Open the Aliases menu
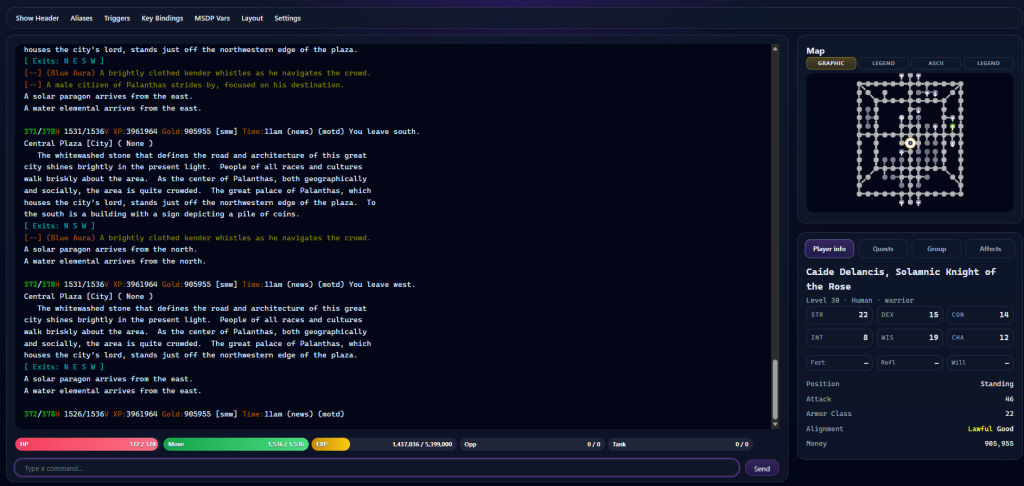The width and height of the screenshot is (1024, 486). tap(82, 18)
